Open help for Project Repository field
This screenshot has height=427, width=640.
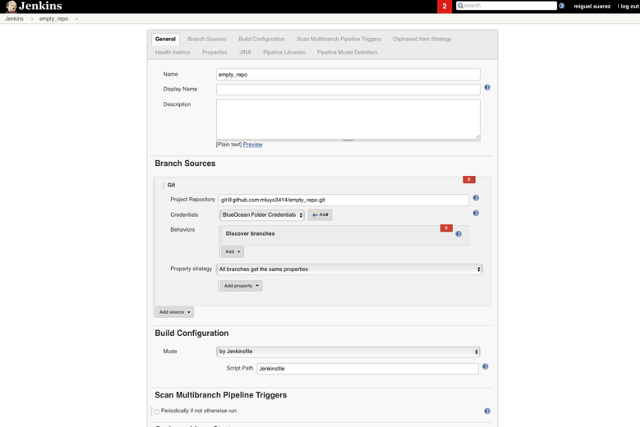tap(475, 199)
